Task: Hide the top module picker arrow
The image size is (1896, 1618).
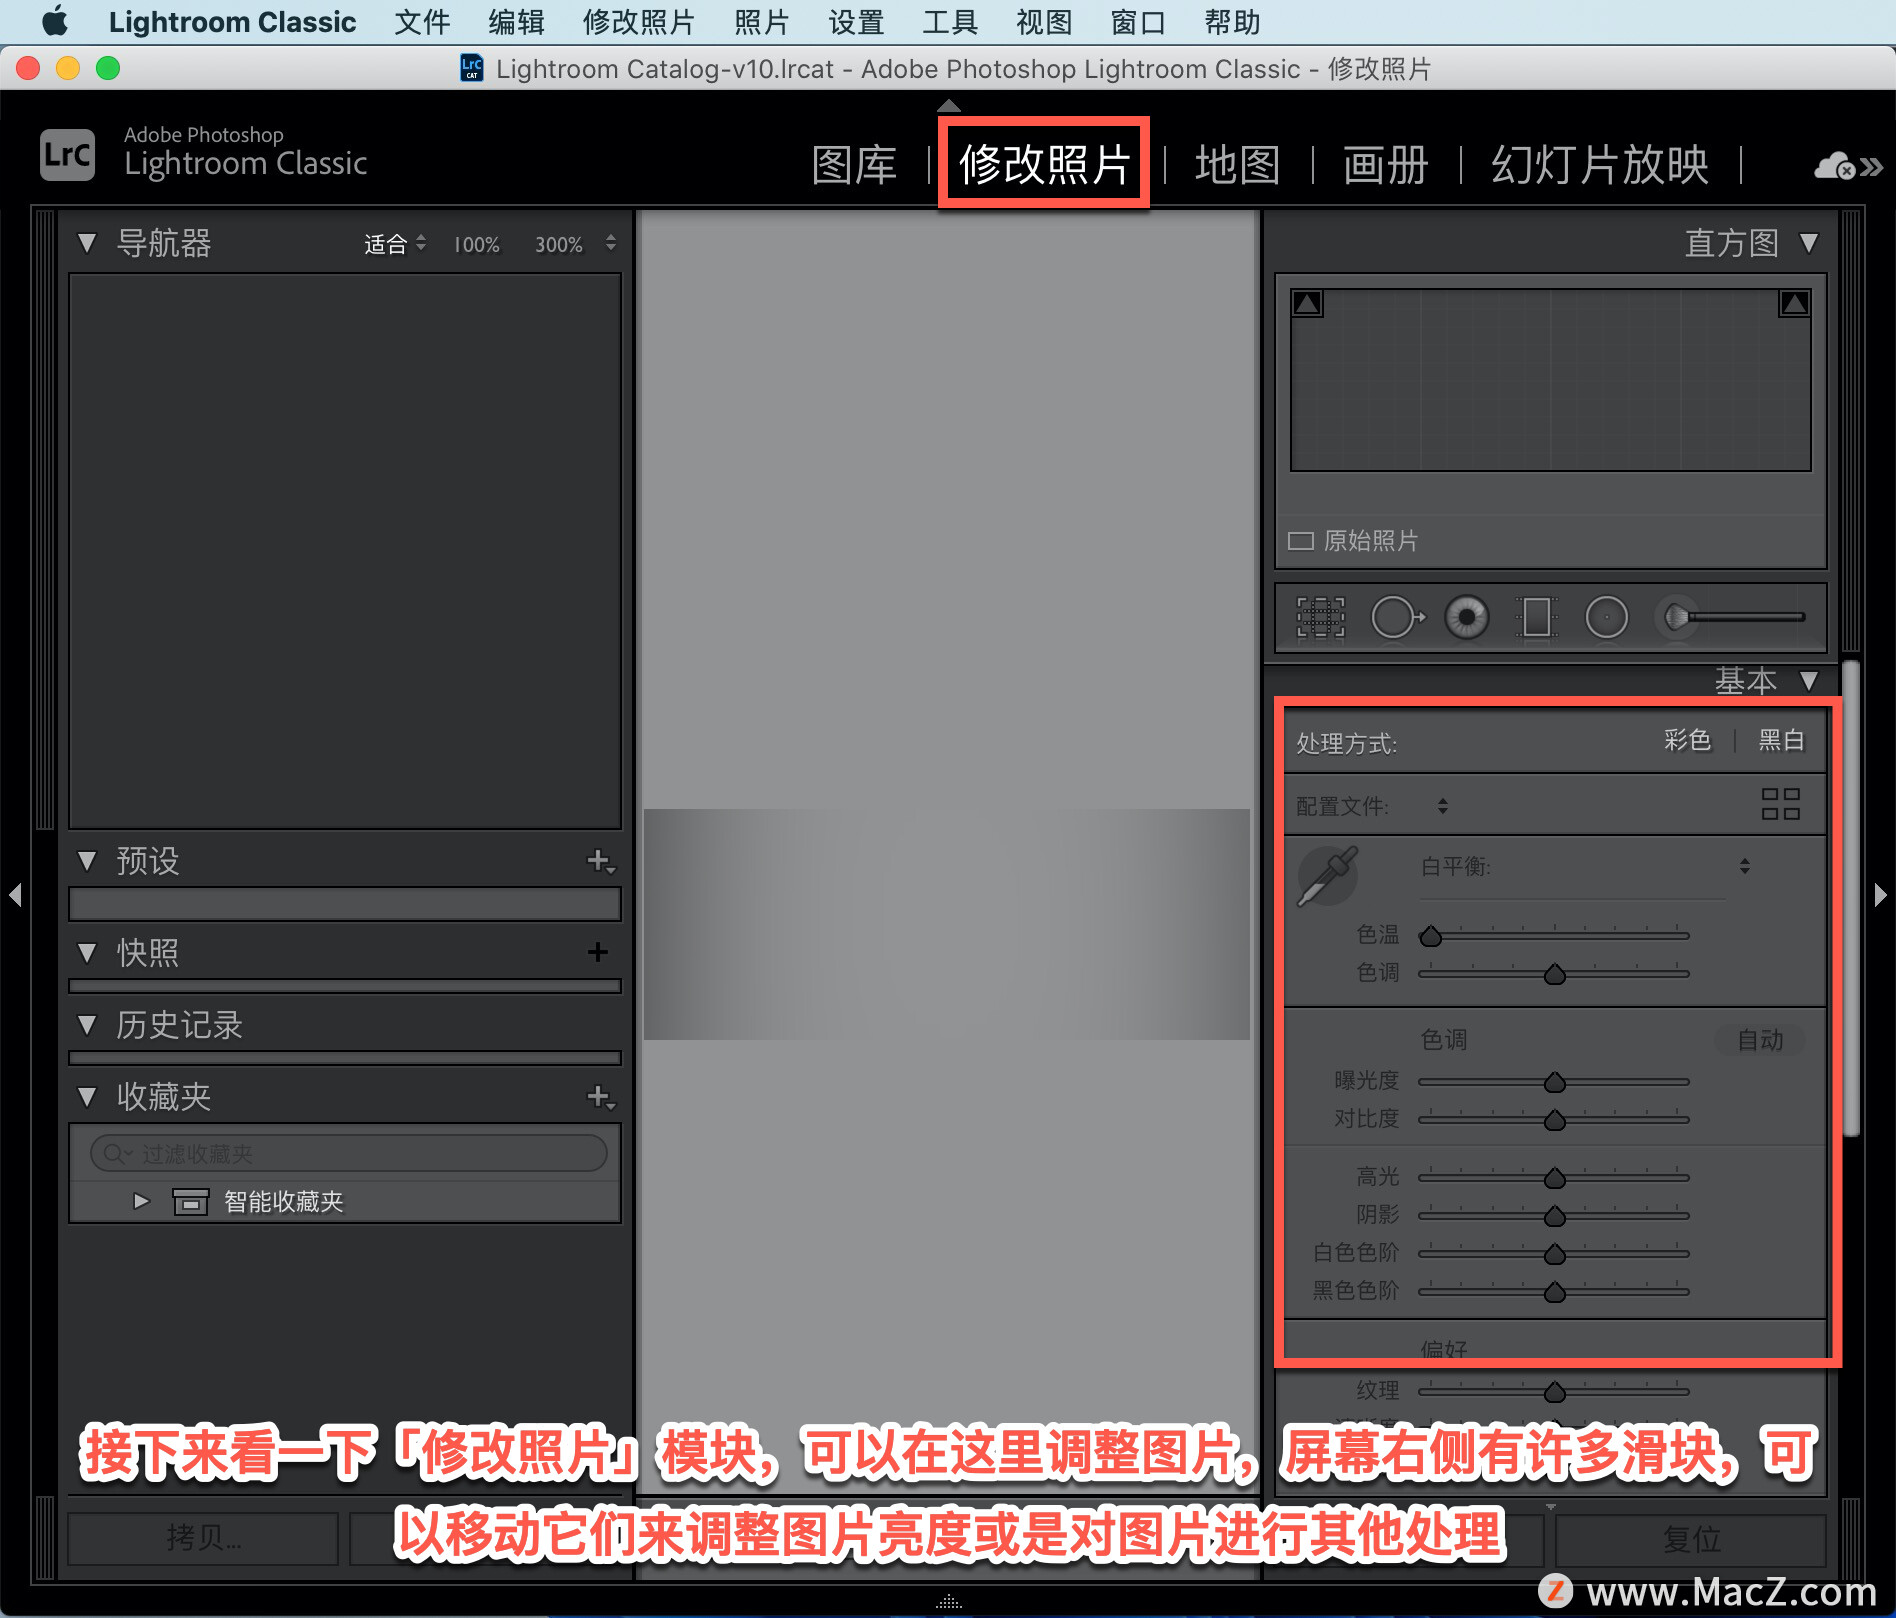Action: point(948,105)
